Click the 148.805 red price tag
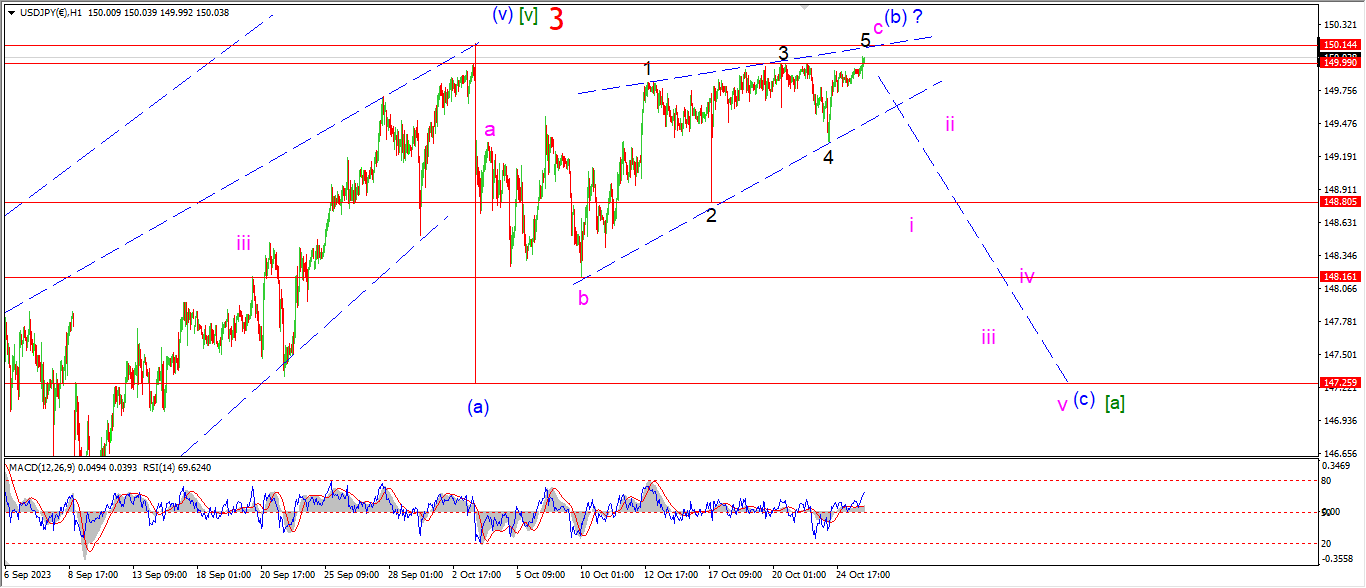1366x588 pixels. pyautogui.click(x=1340, y=201)
